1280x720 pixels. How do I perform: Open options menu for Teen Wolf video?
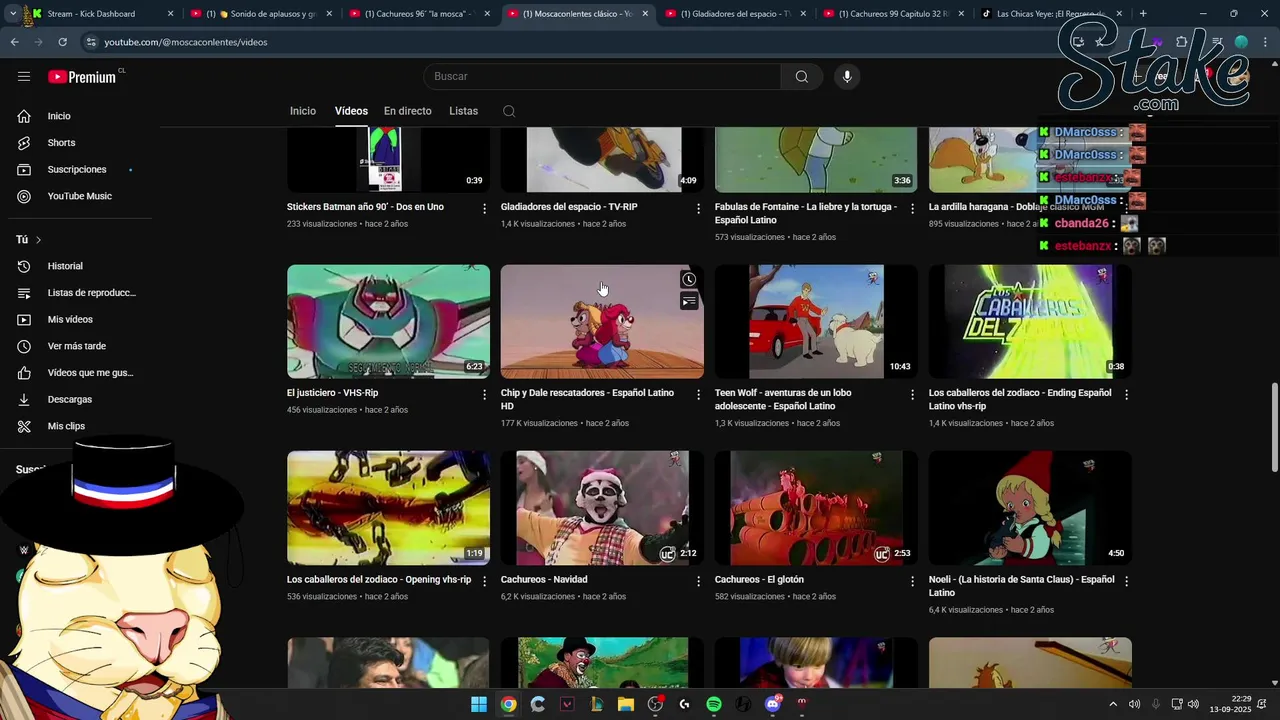(912, 395)
